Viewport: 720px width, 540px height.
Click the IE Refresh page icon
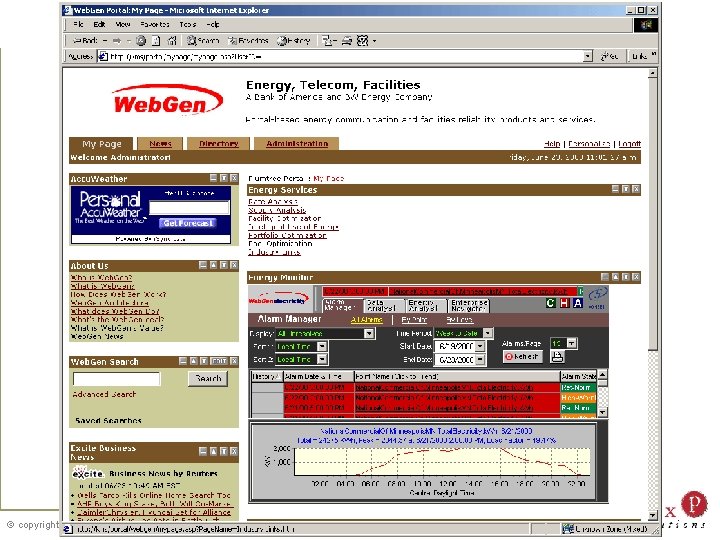point(156,41)
